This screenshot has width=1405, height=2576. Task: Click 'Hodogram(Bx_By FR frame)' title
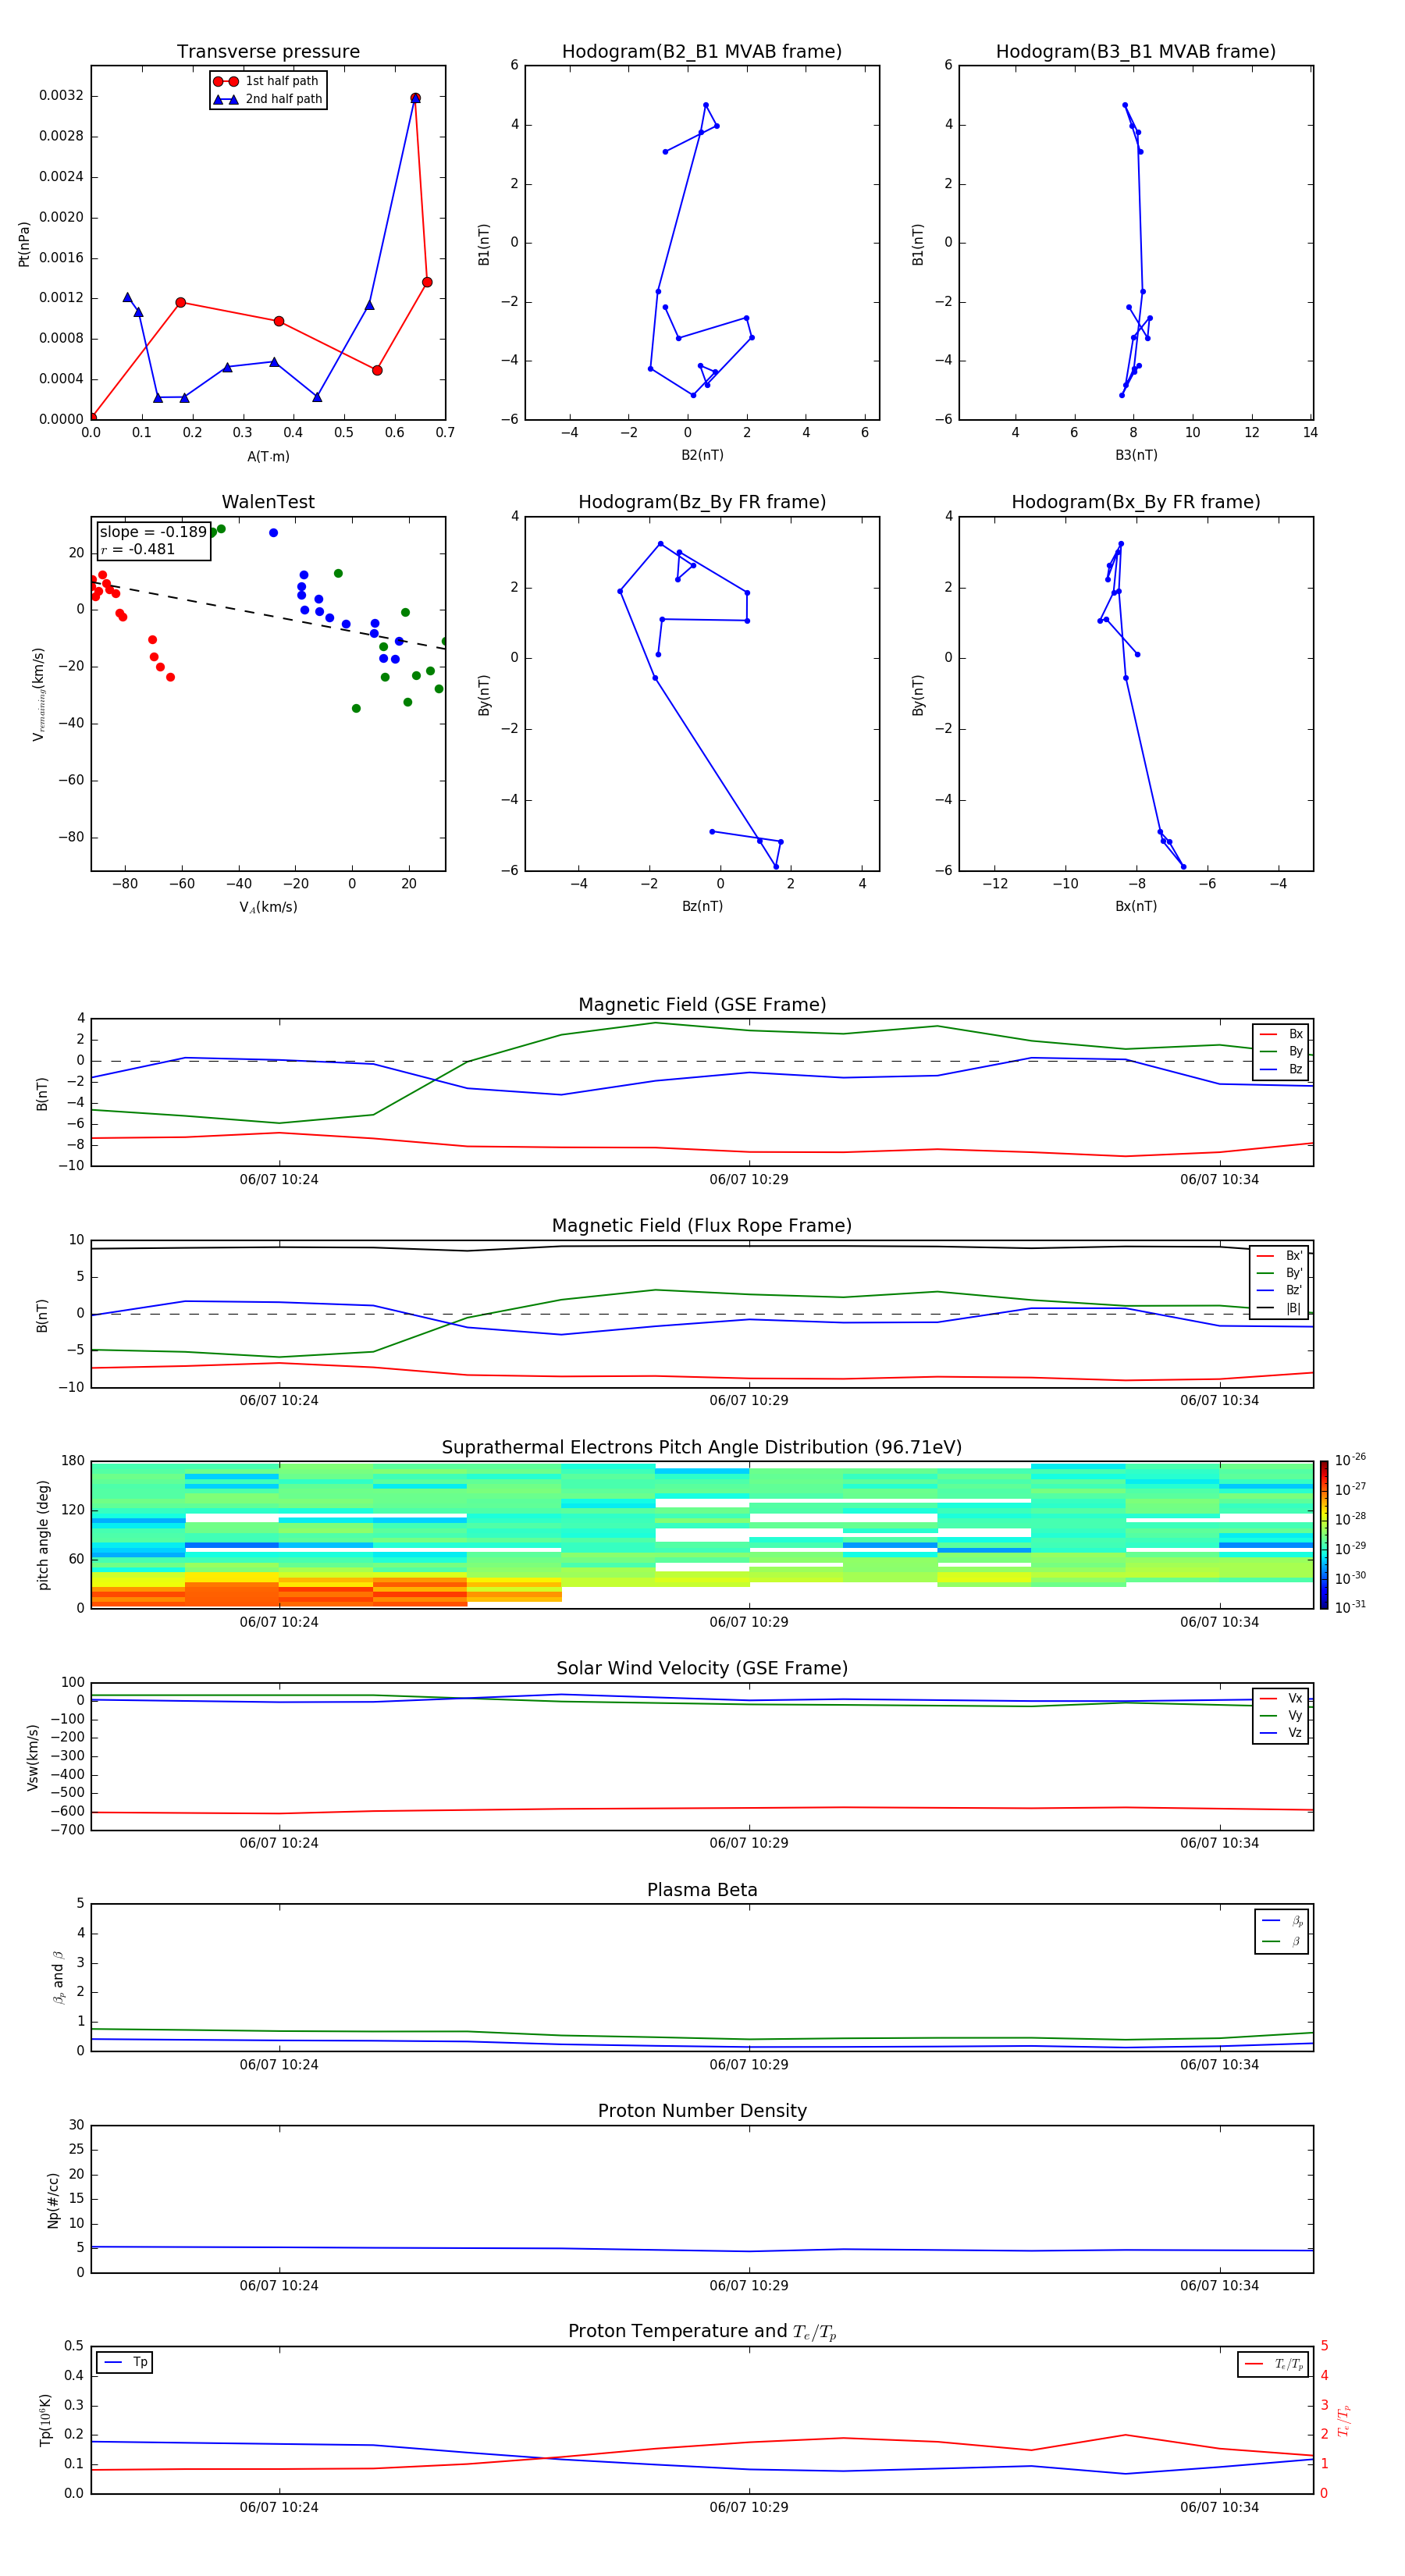coord(1136,502)
